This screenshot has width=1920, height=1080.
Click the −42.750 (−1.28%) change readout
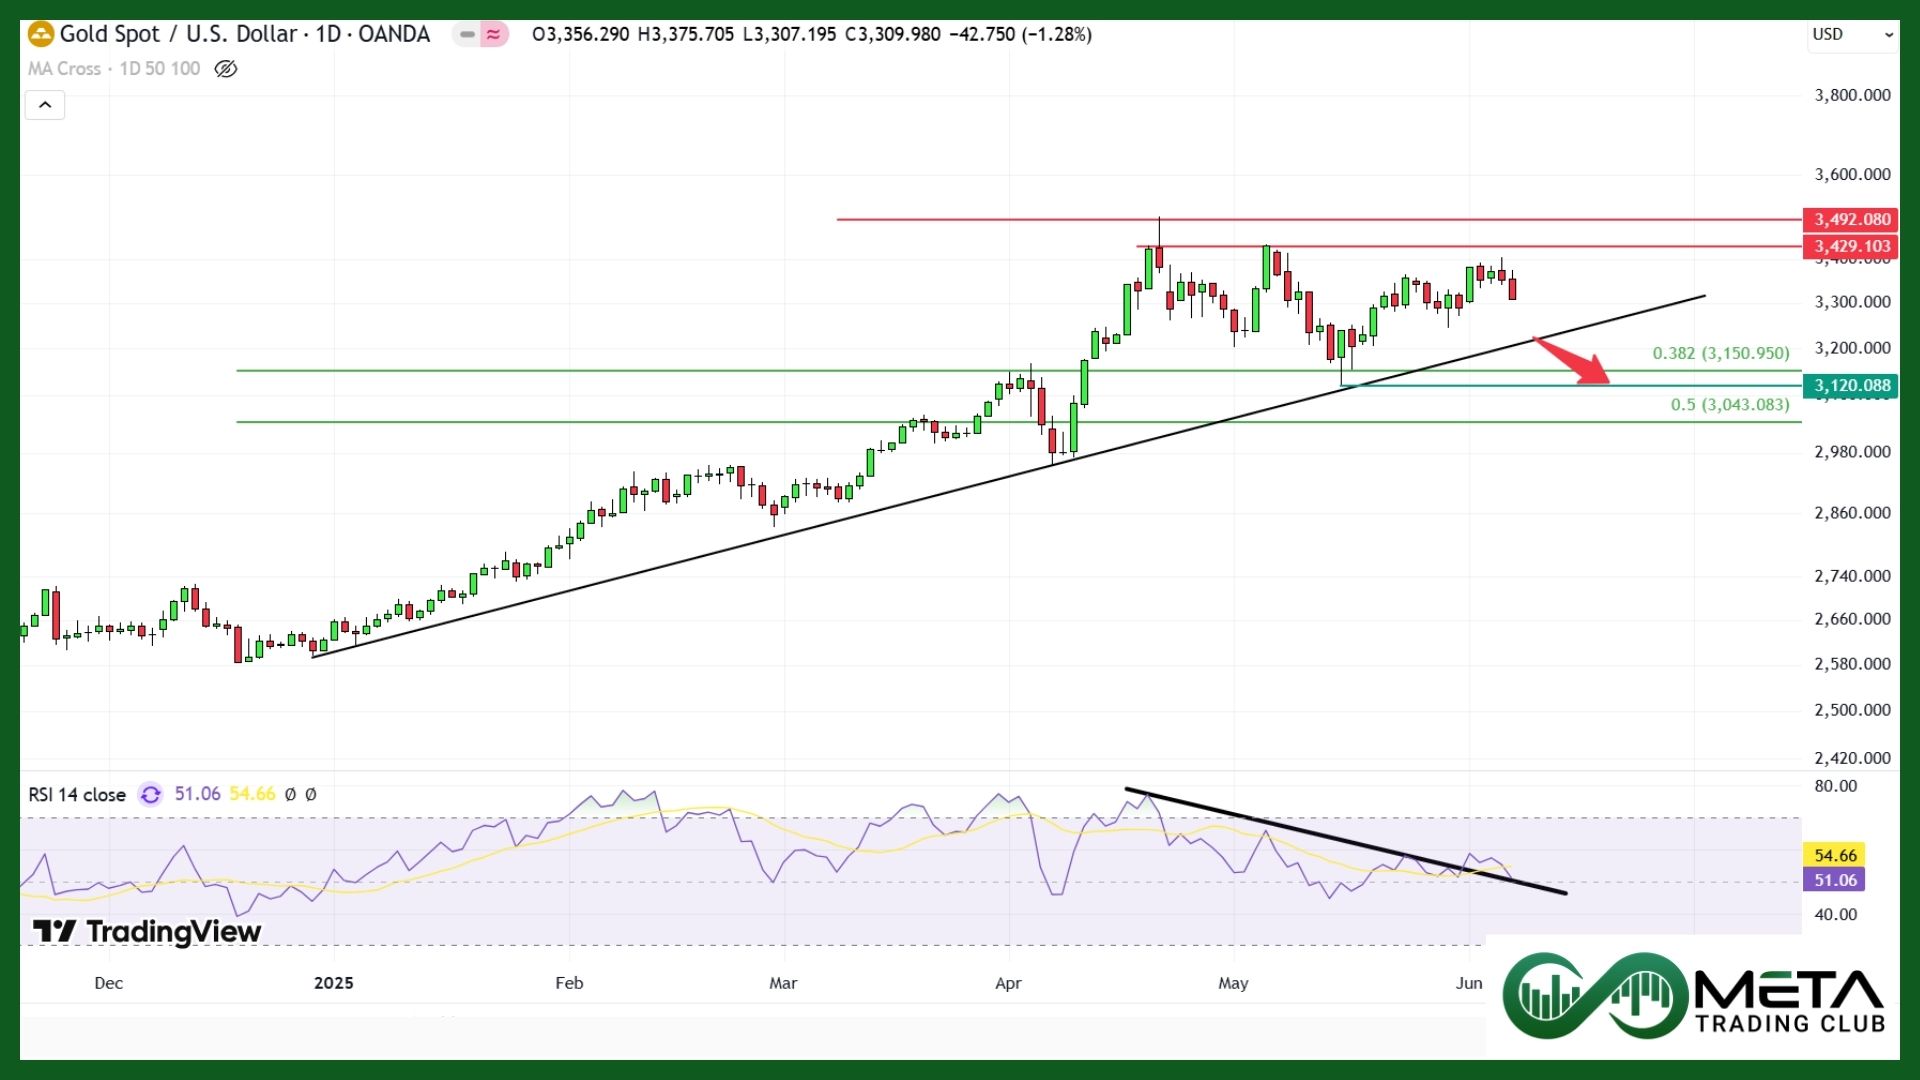[1020, 34]
